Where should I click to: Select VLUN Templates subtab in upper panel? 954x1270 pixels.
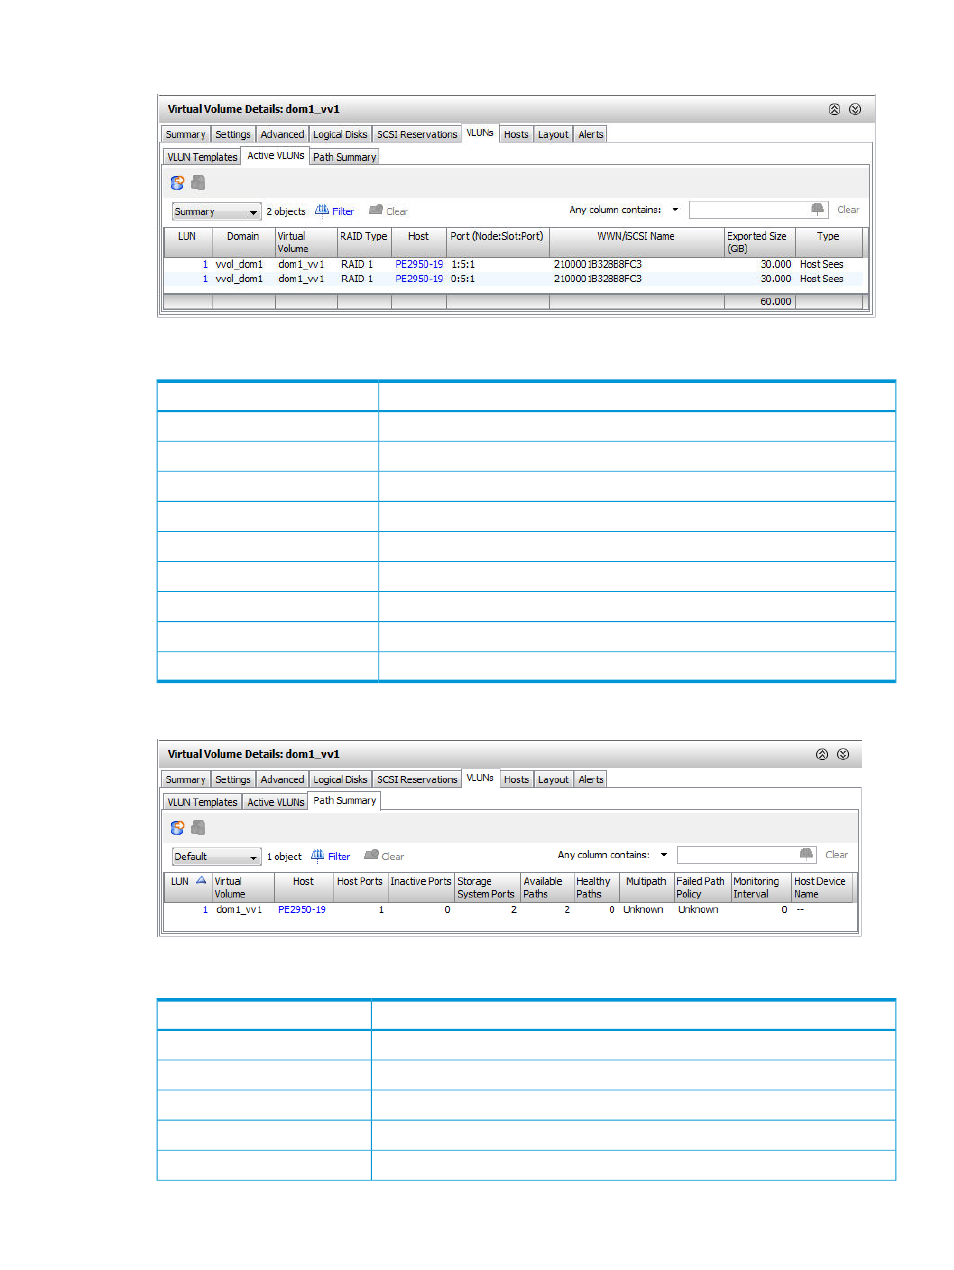pyautogui.click(x=202, y=157)
